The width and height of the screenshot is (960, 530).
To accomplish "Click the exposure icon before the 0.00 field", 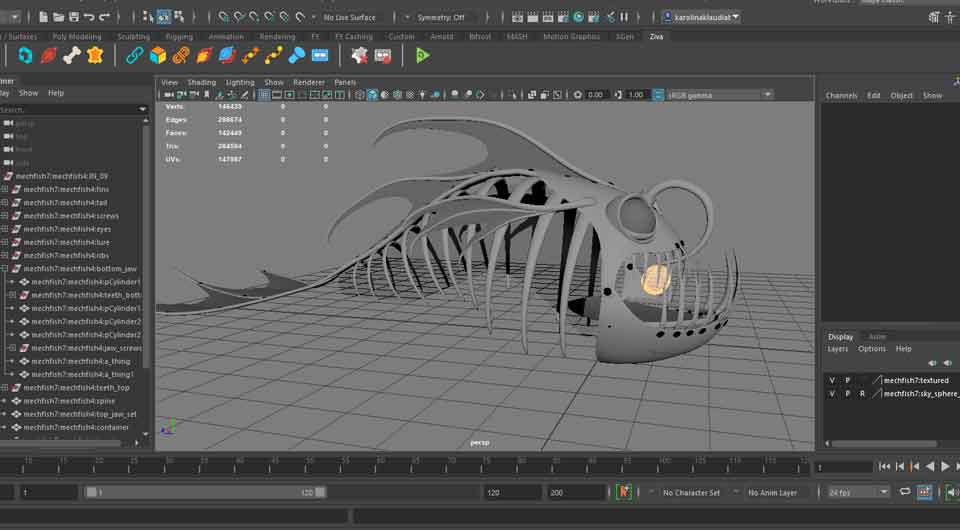I will coord(578,95).
